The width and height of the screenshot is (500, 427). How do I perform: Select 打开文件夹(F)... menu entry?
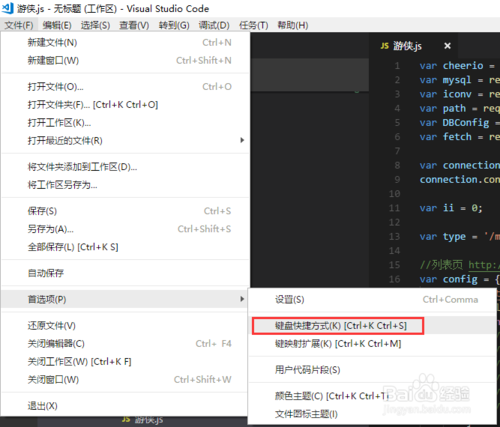[x=125, y=105]
